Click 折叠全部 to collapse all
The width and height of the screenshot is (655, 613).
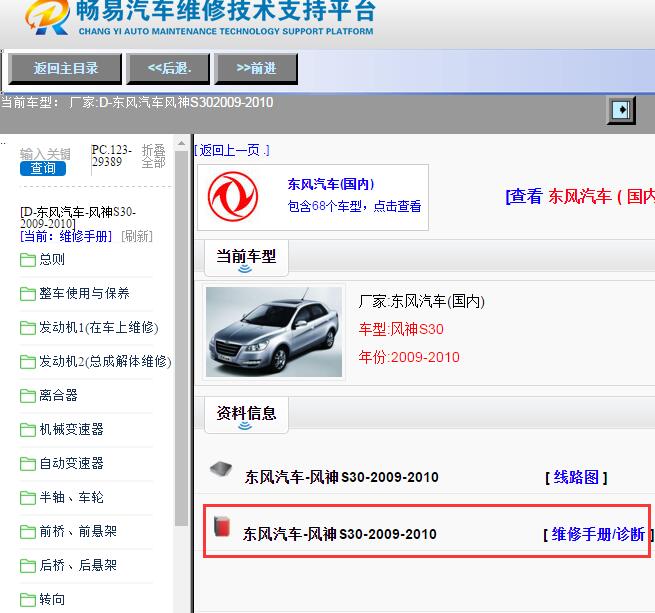[153, 156]
